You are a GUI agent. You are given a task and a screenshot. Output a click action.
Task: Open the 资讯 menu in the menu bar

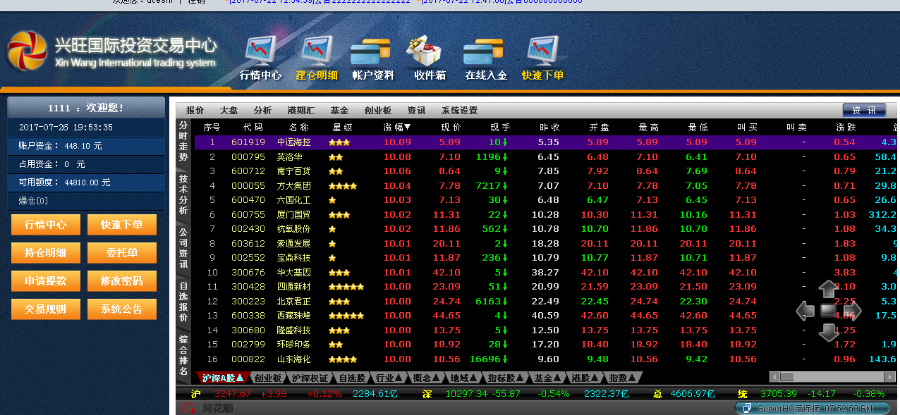point(416,110)
